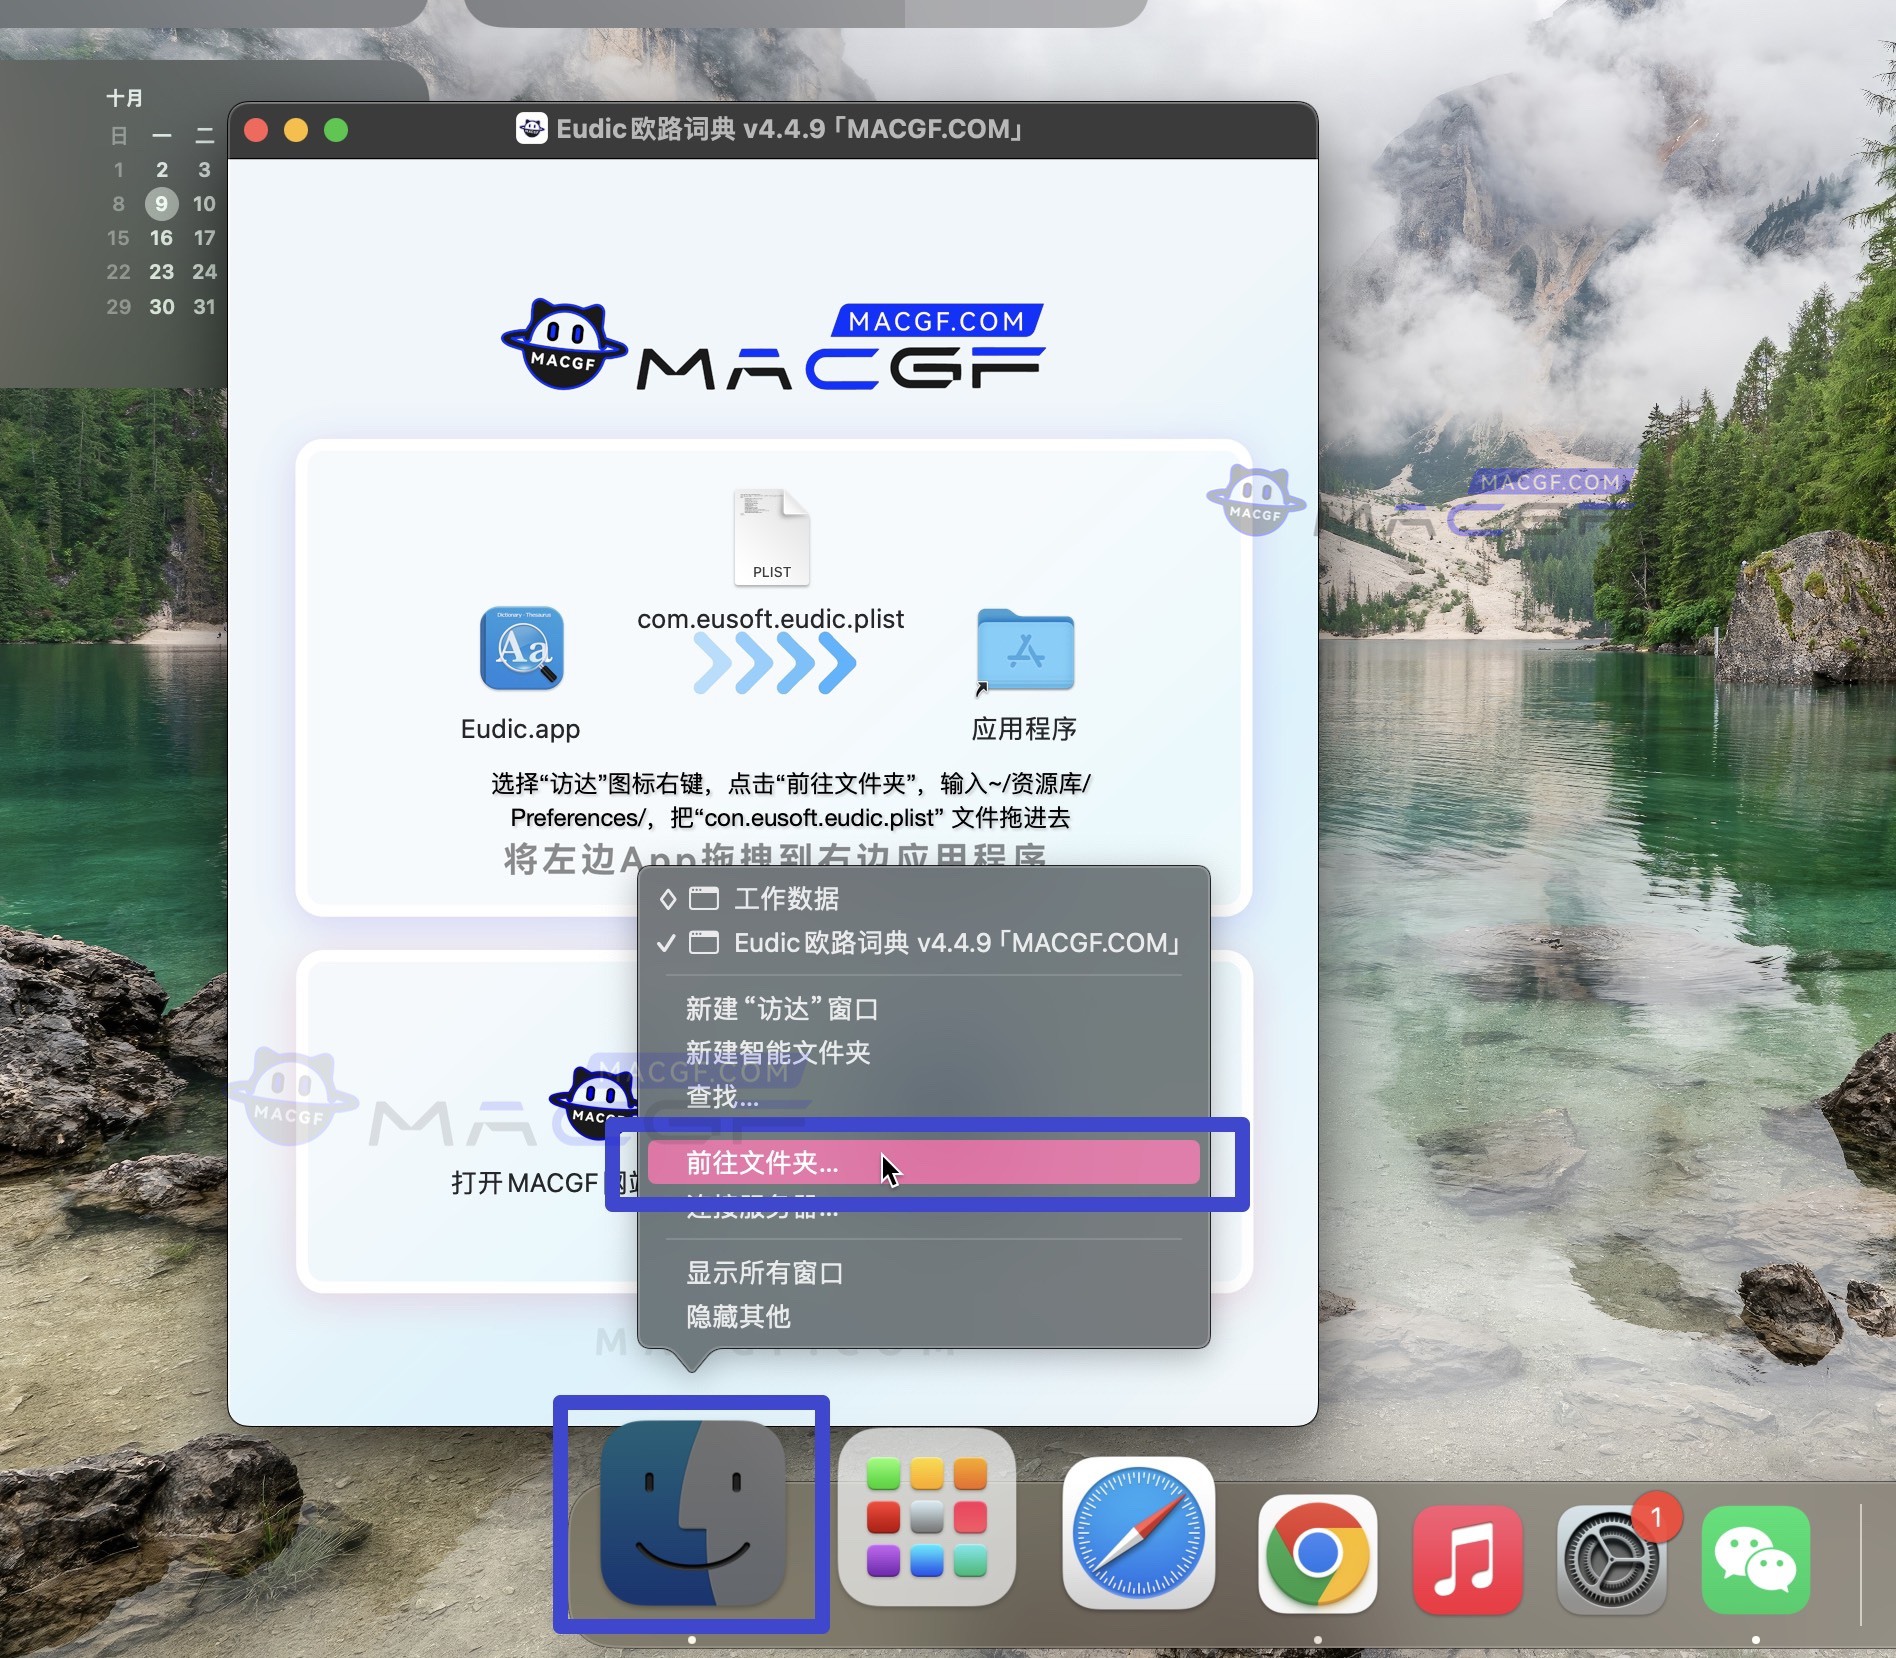Image resolution: width=1896 pixels, height=1658 pixels.
Task: Select 新建"访达"窗口 menu entry
Action: coord(780,1010)
